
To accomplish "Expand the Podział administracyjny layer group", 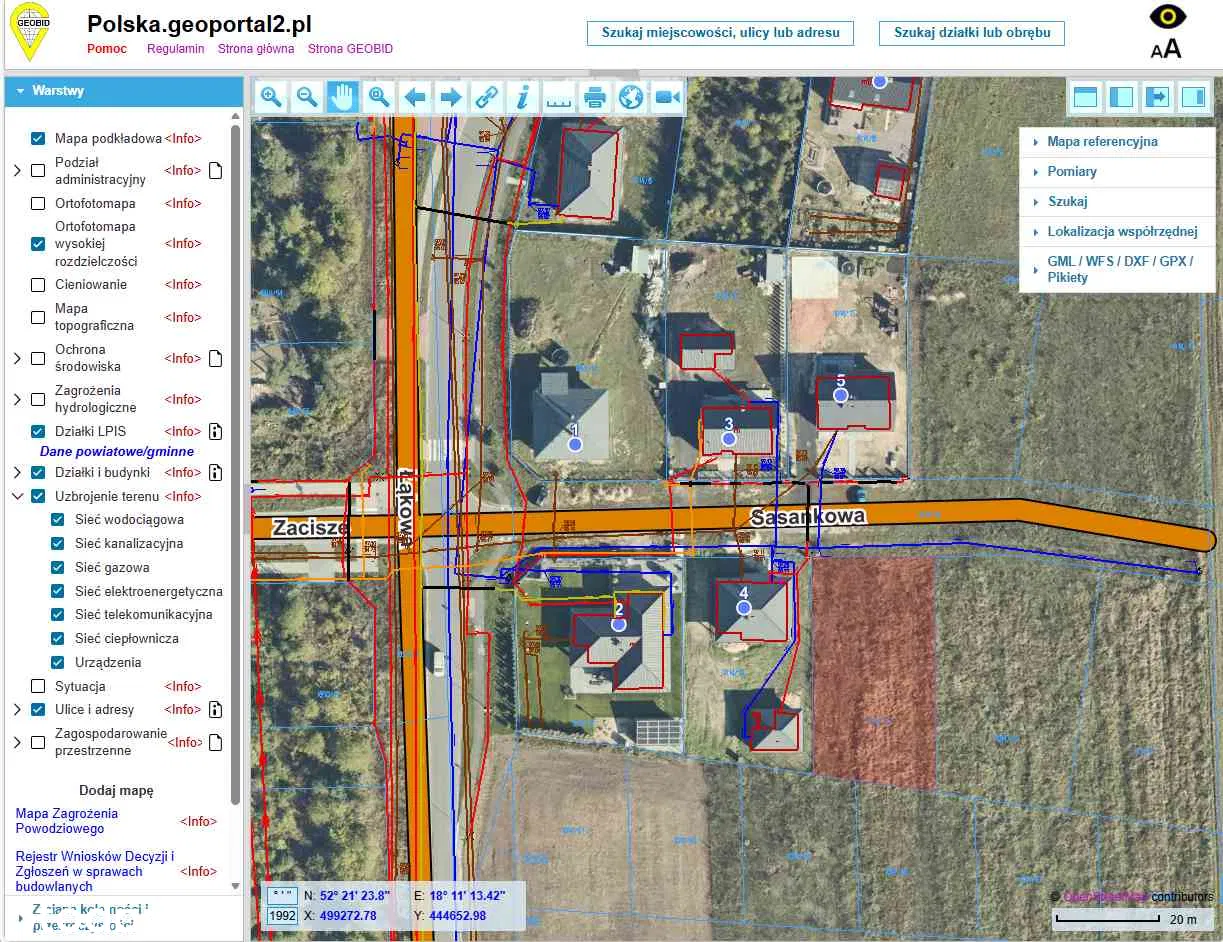I will (17, 171).
